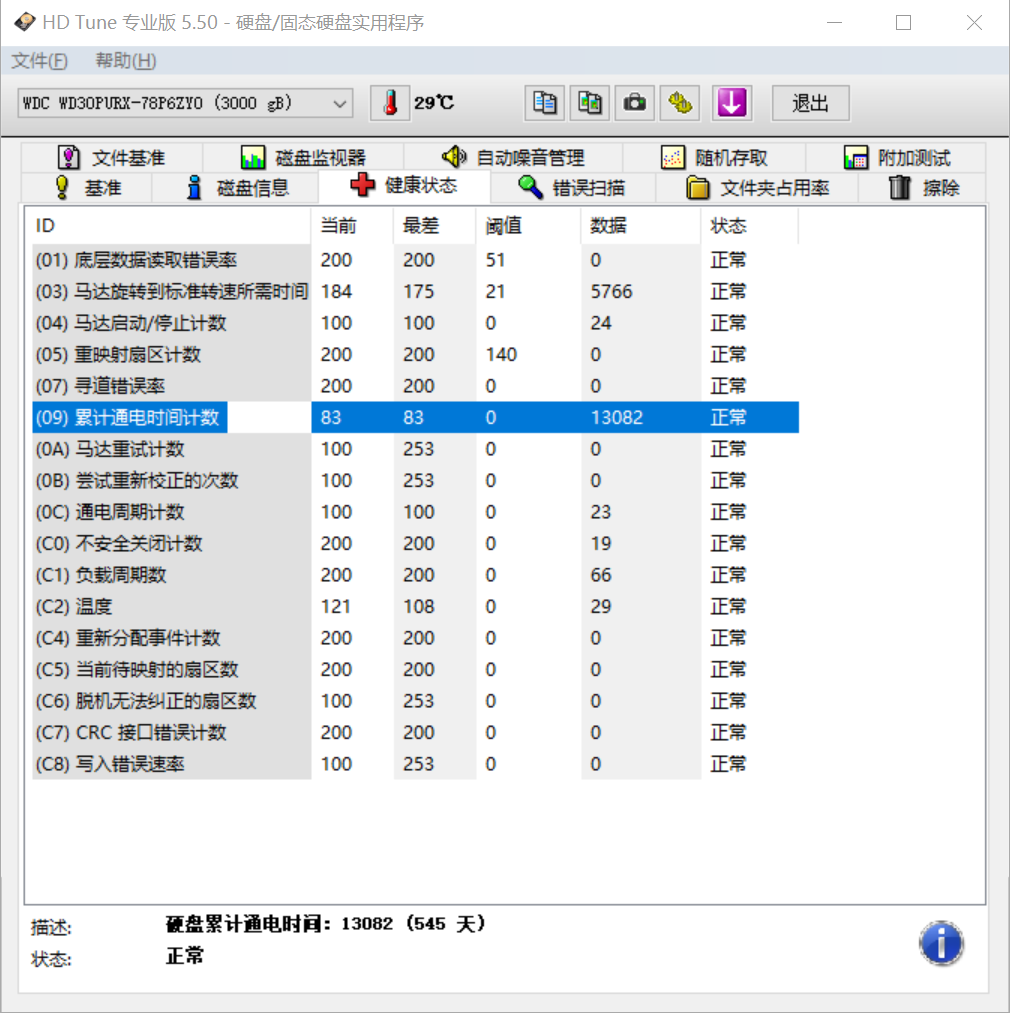1010x1013 pixels.
Task: Click the 退出 exit button
Action: tap(810, 103)
